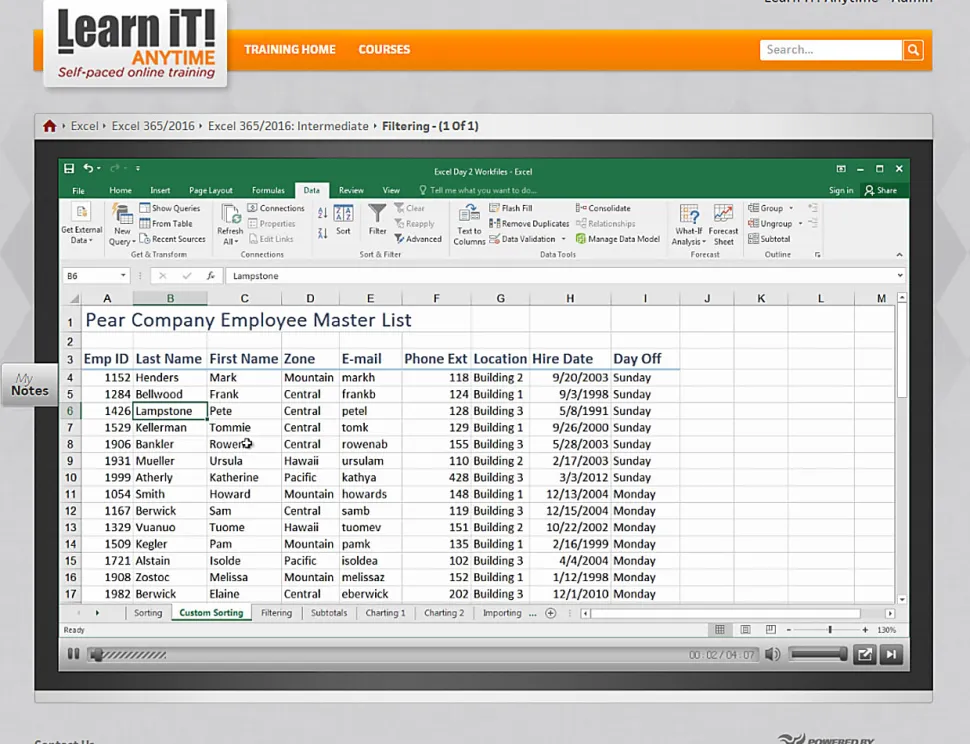The image size is (970, 744).
Task: Customize Quick Access Toolbar dropdown
Action: [138, 168]
